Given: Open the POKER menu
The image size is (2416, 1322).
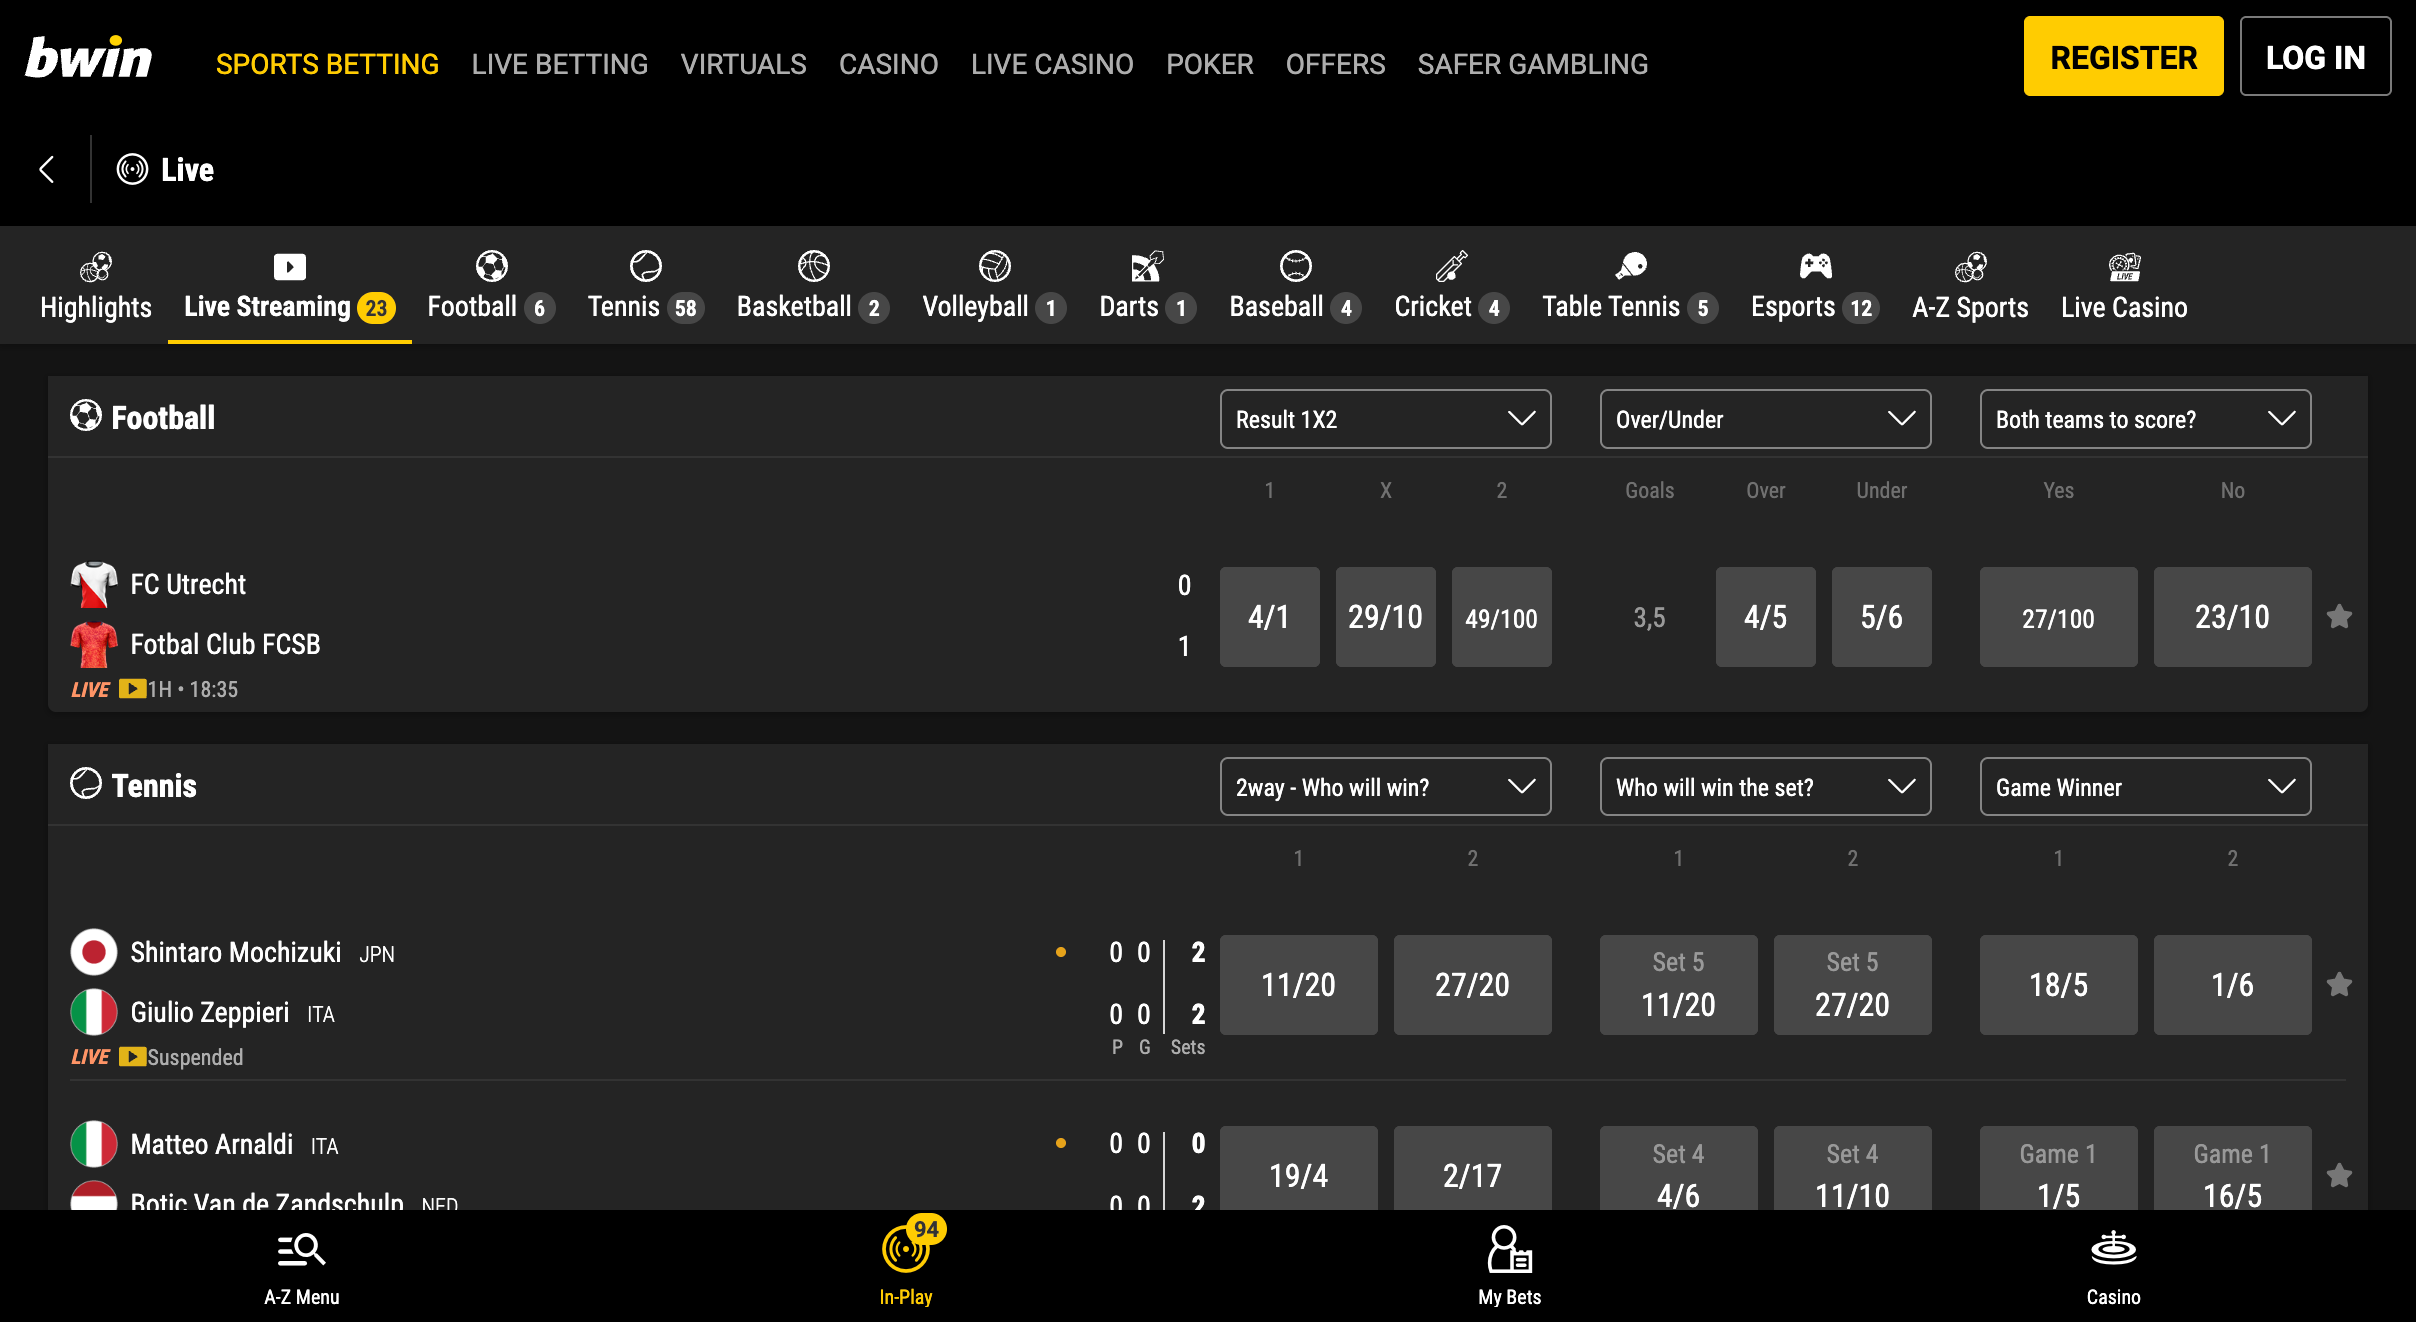Looking at the screenshot, I should click(1210, 64).
